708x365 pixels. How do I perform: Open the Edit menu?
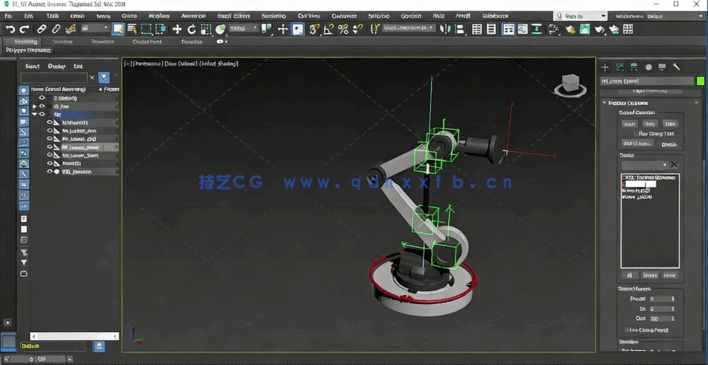(28, 16)
